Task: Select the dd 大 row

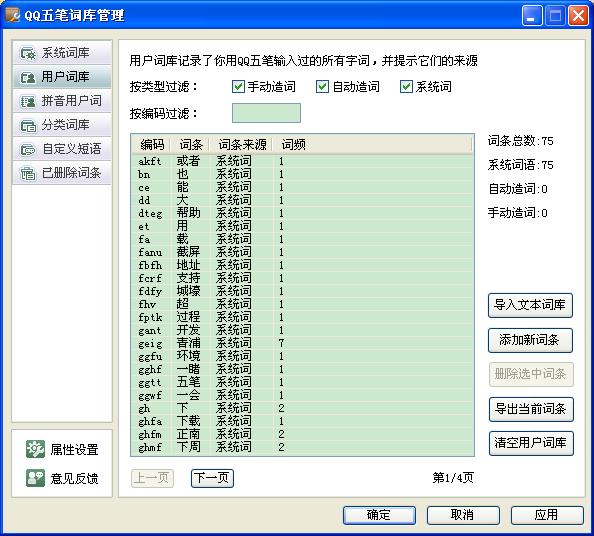Action: (x=303, y=200)
